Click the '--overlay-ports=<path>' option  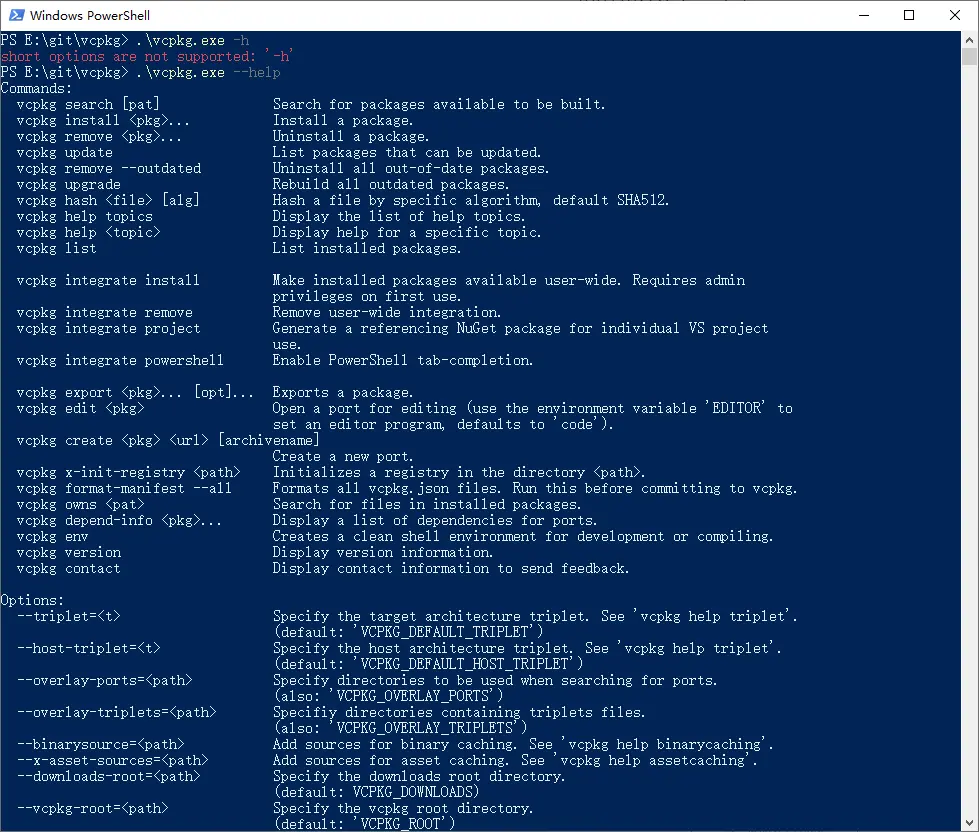coord(105,680)
